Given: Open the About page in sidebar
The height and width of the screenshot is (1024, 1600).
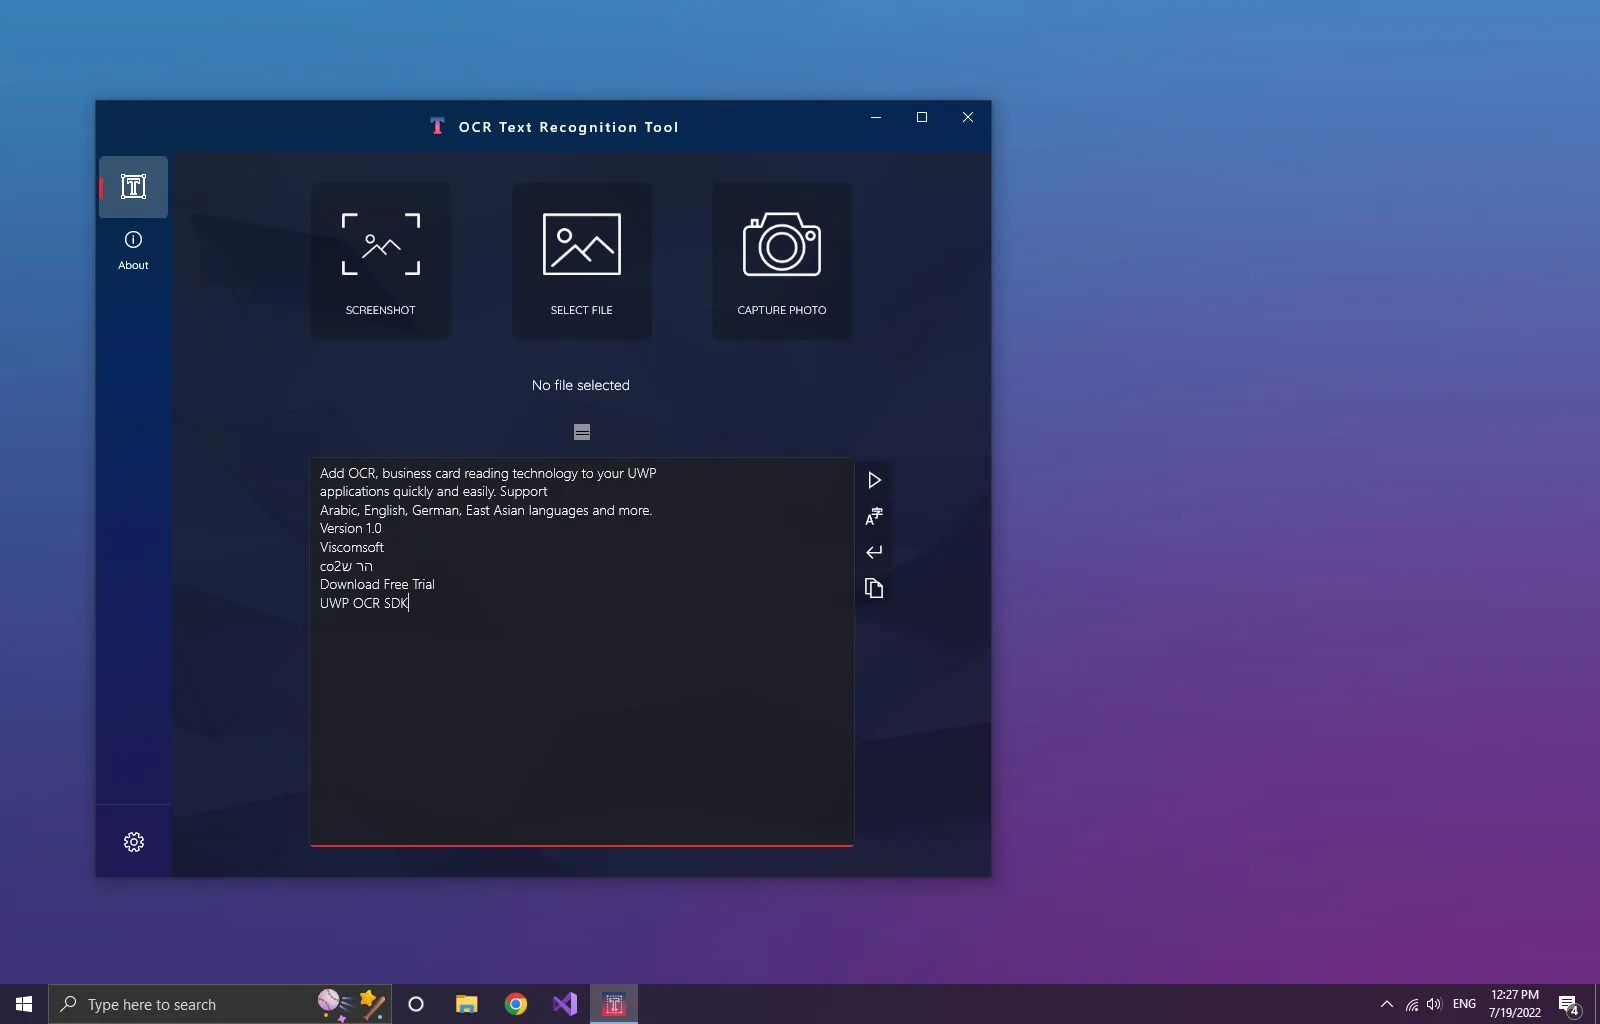Looking at the screenshot, I should coord(133,250).
